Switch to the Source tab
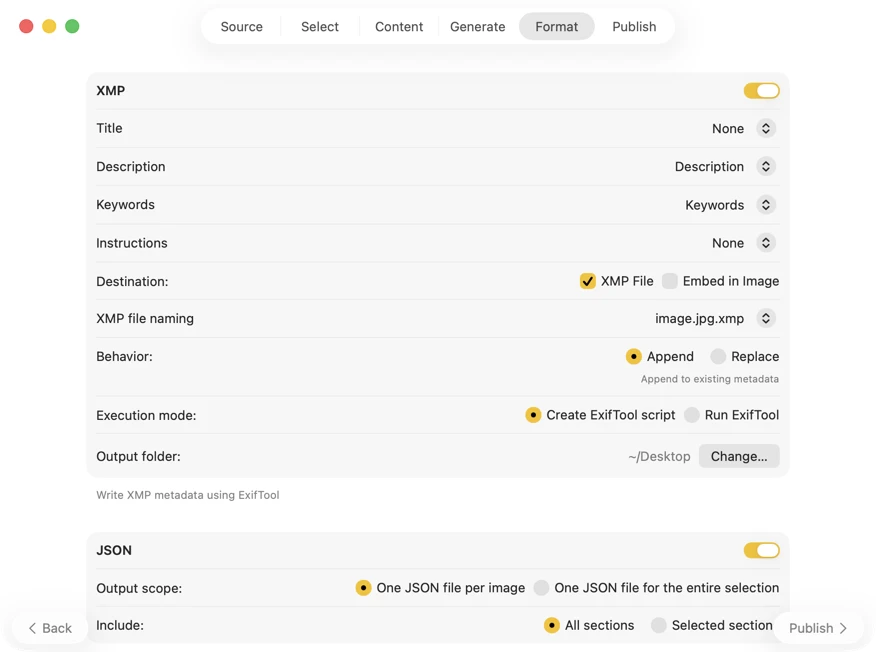 [x=241, y=27]
